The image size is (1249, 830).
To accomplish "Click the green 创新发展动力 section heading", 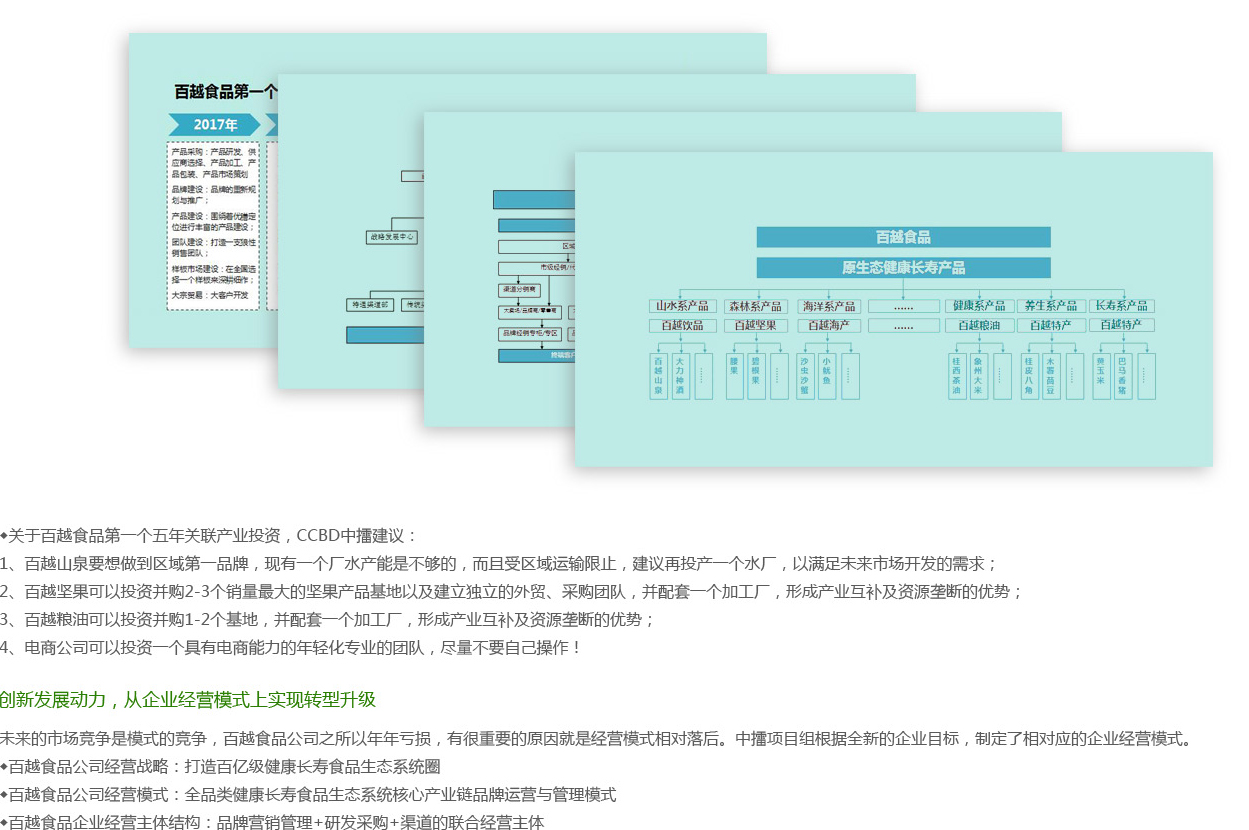I will 188,699.
